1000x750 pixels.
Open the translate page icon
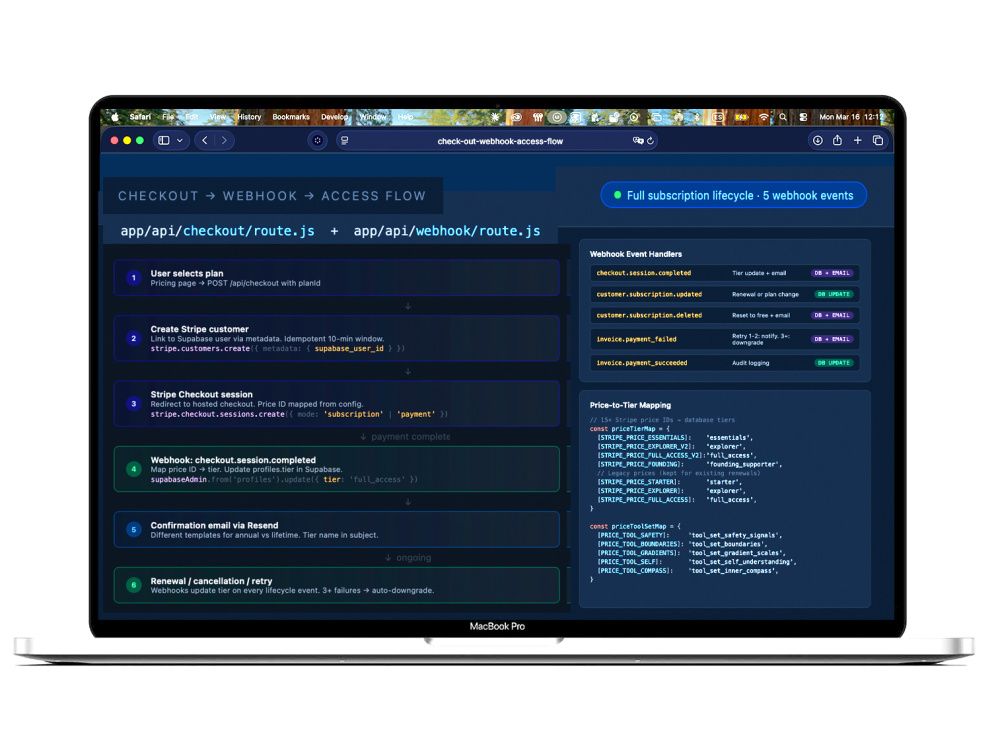[x=637, y=141]
